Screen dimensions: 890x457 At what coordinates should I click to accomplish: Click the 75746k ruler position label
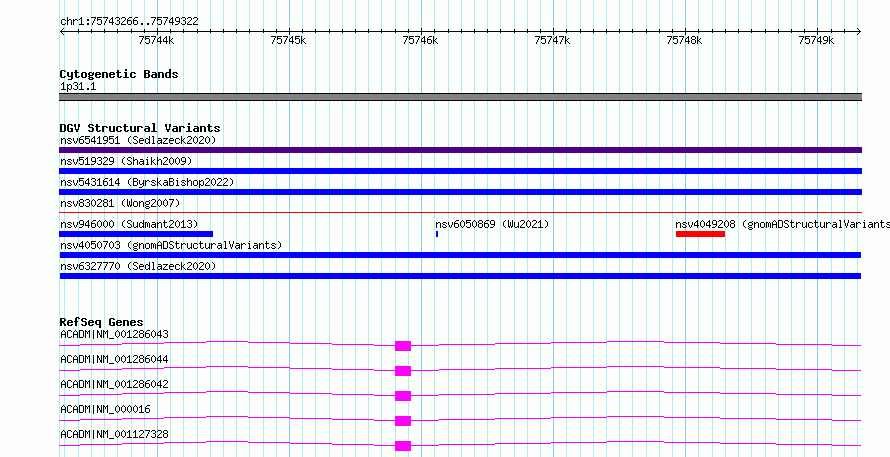coord(420,40)
